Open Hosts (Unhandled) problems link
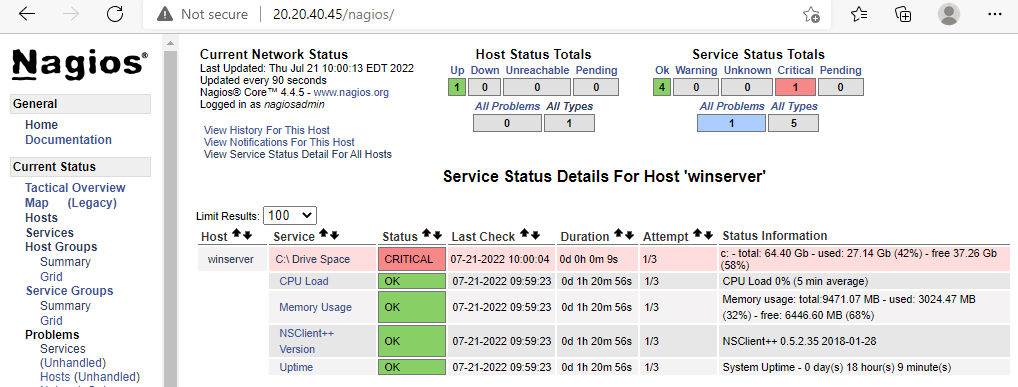Viewport: 1018px width, 387px height. [90, 377]
